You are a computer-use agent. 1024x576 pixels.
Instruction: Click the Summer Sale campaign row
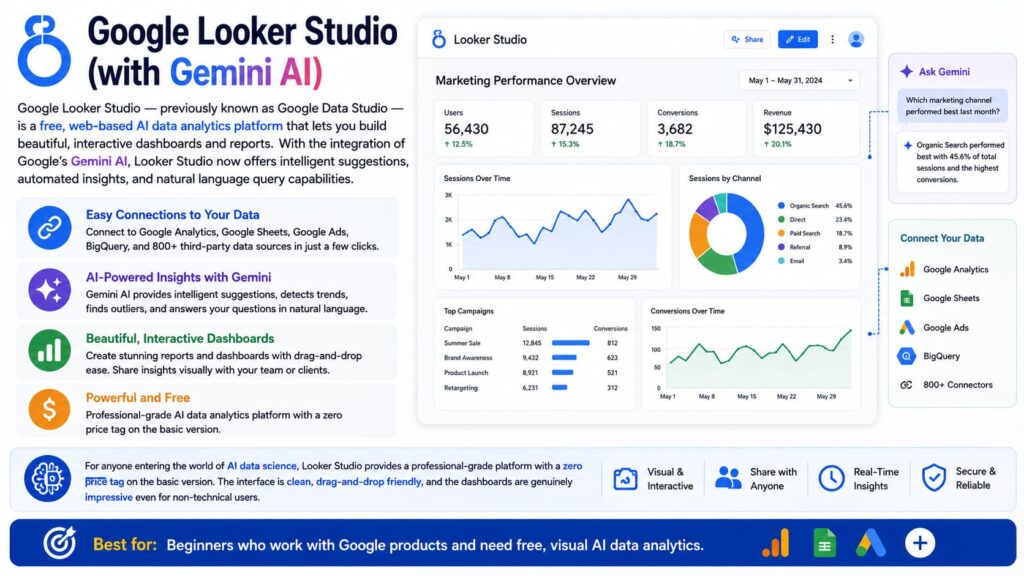535,343
